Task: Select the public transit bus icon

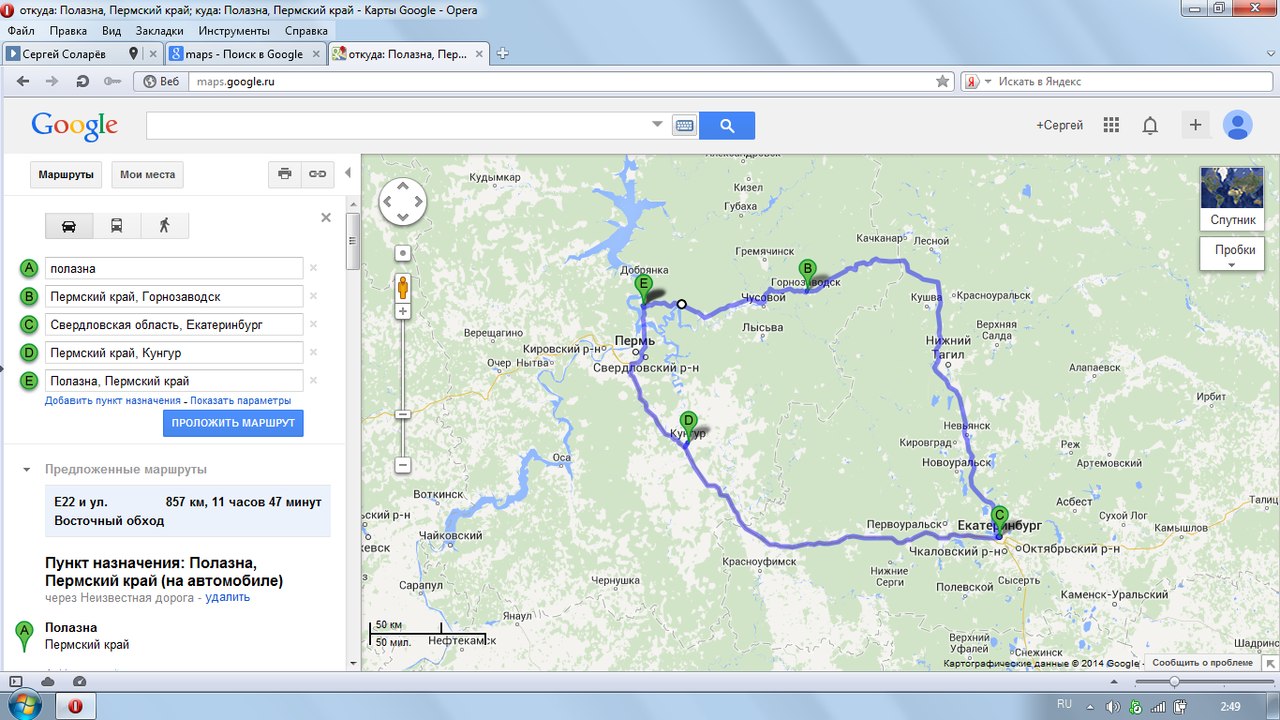Action: 117,226
